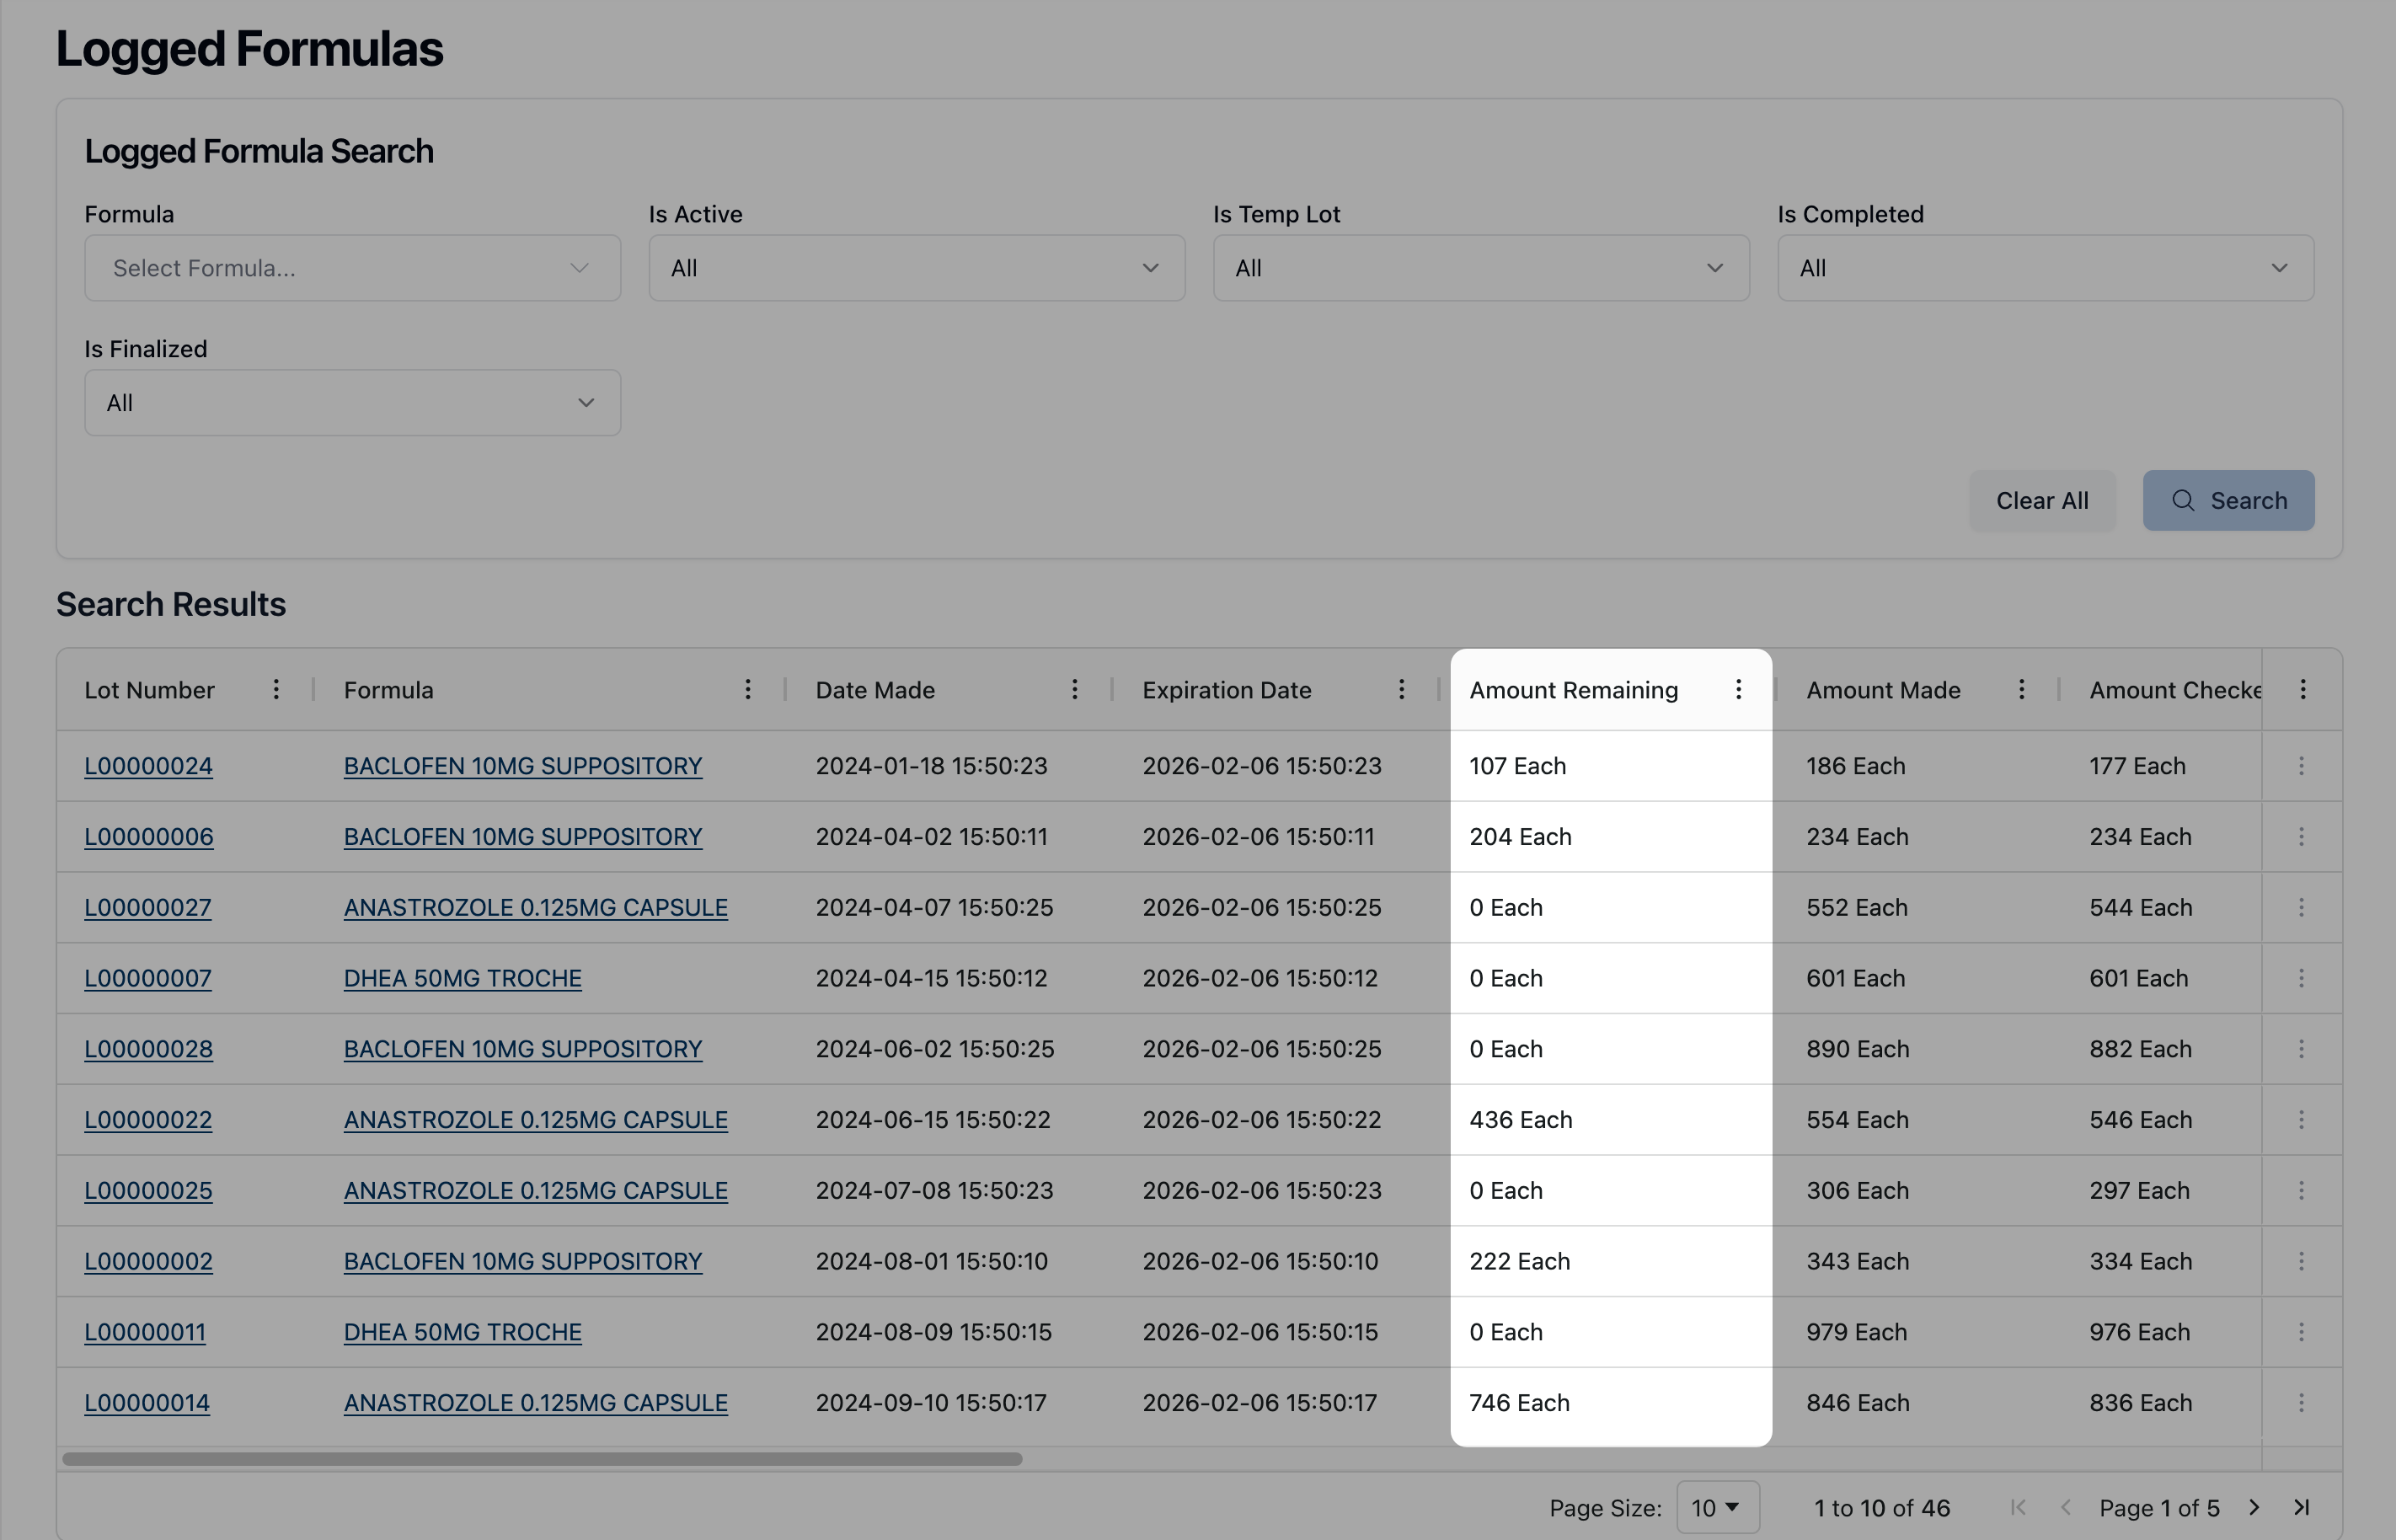Open row actions for lot L00000014
2396x1540 pixels.
2301,1403
